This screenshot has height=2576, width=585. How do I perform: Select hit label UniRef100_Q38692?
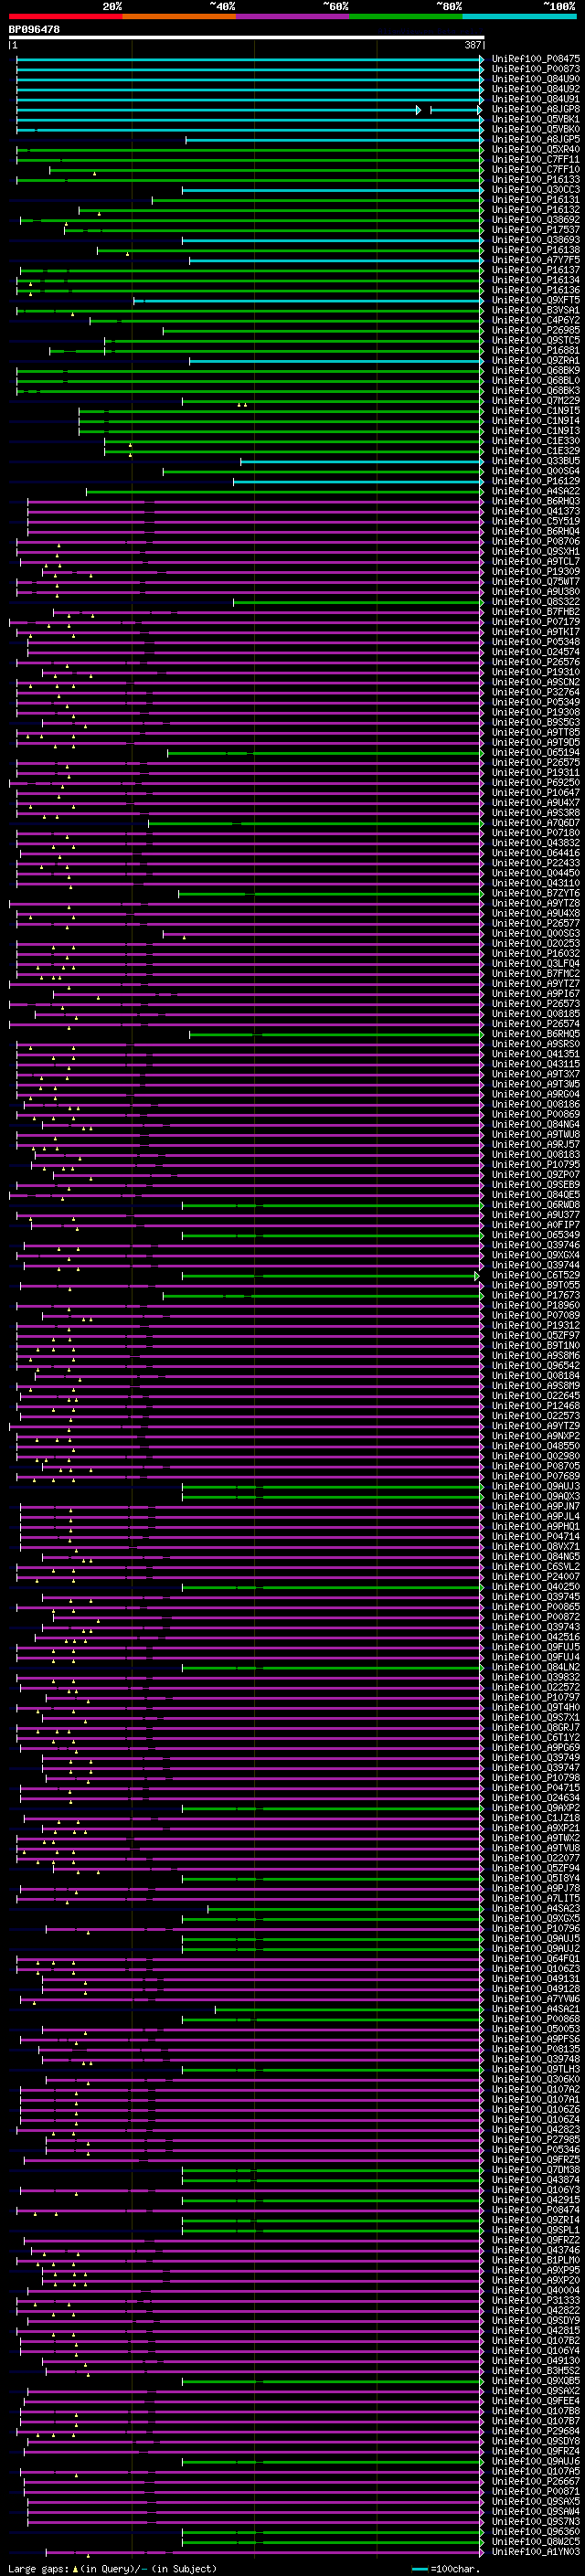(535, 220)
